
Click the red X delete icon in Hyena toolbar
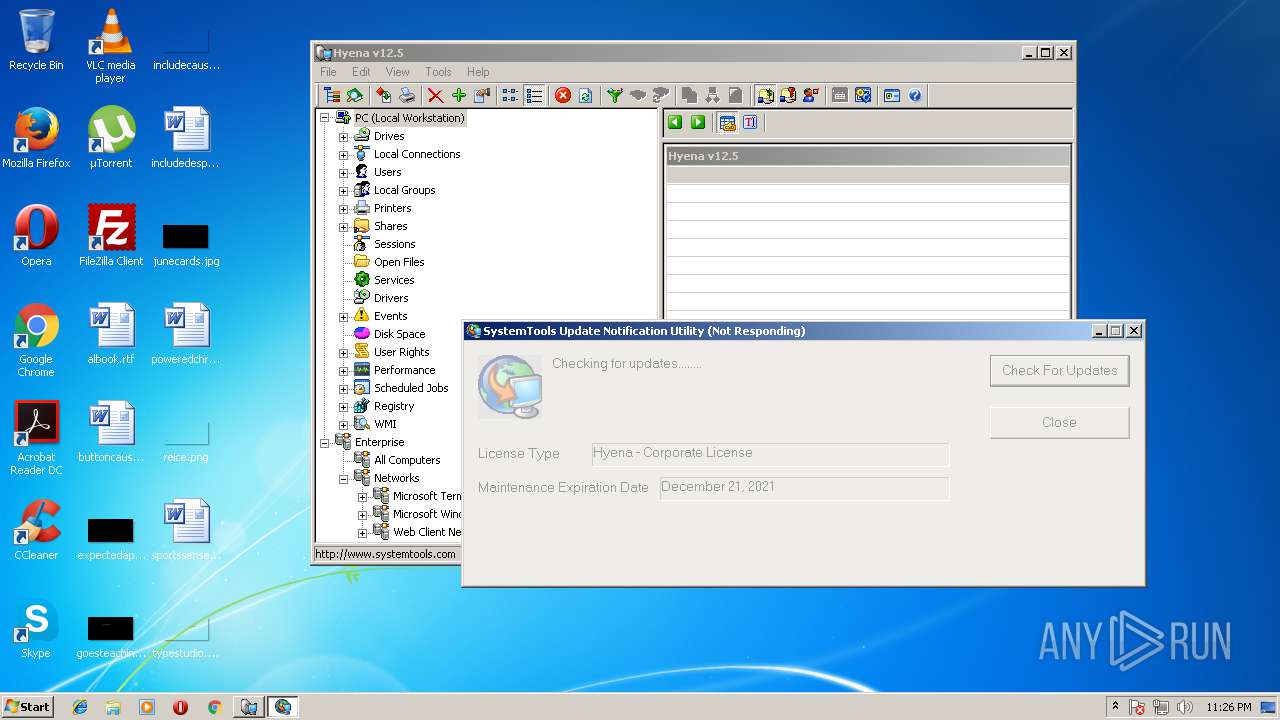click(435, 96)
